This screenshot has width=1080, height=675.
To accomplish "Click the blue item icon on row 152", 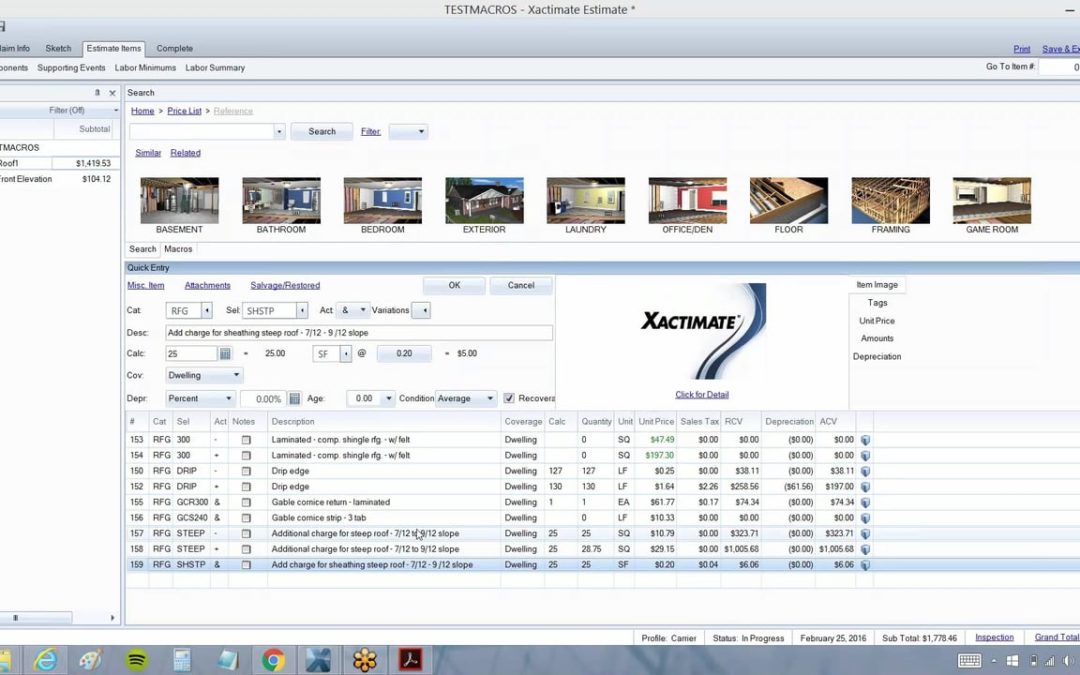I will [865, 486].
